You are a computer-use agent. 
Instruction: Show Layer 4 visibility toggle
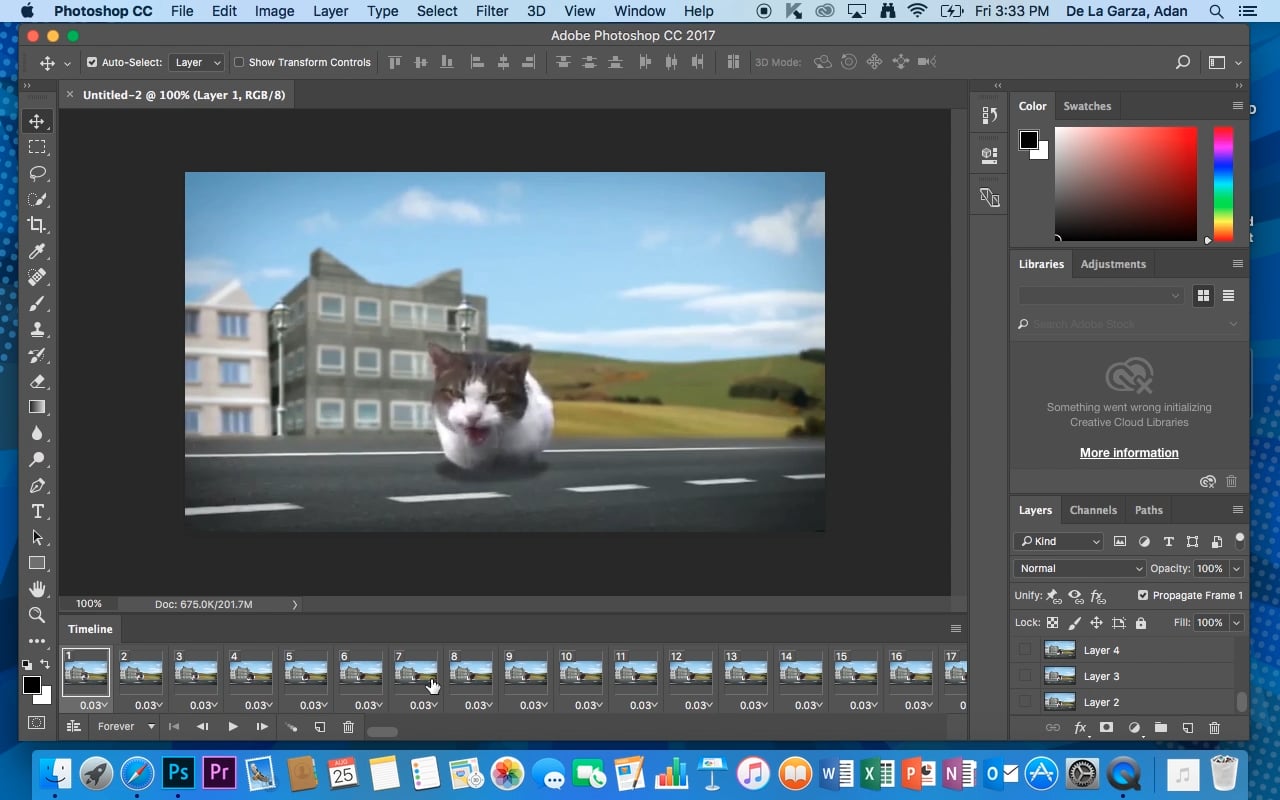(1025, 650)
